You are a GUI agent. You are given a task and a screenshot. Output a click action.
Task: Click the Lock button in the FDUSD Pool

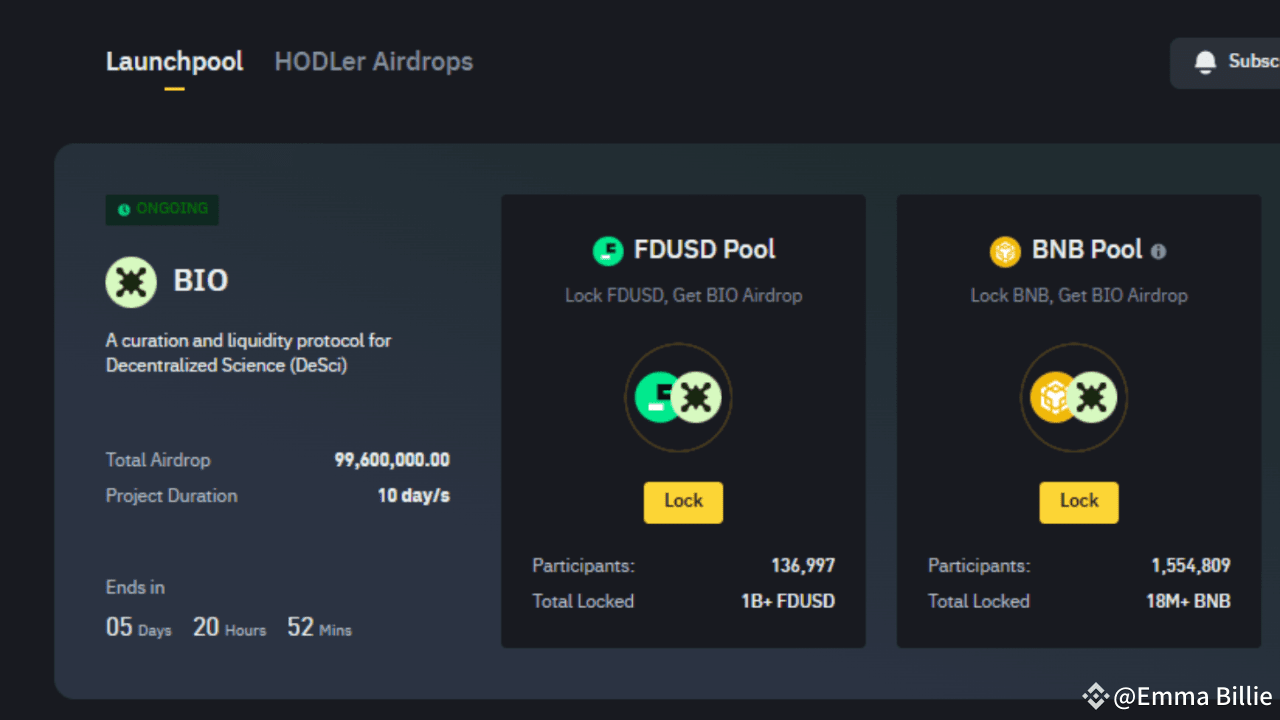tap(683, 502)
